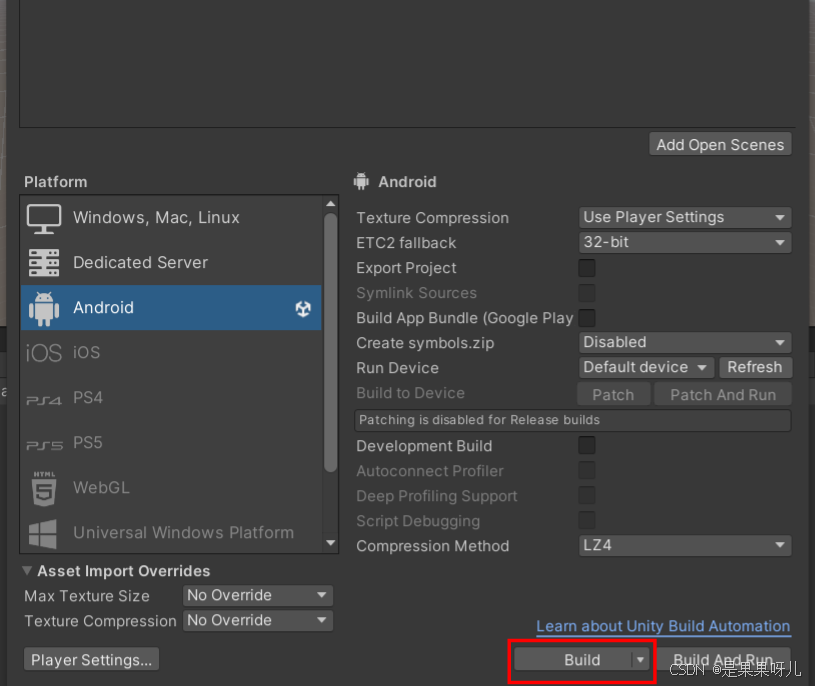Viewport: 815px width, 686px height.
Task: Click the ETC2 fallback label
Action: click(406, 243)
